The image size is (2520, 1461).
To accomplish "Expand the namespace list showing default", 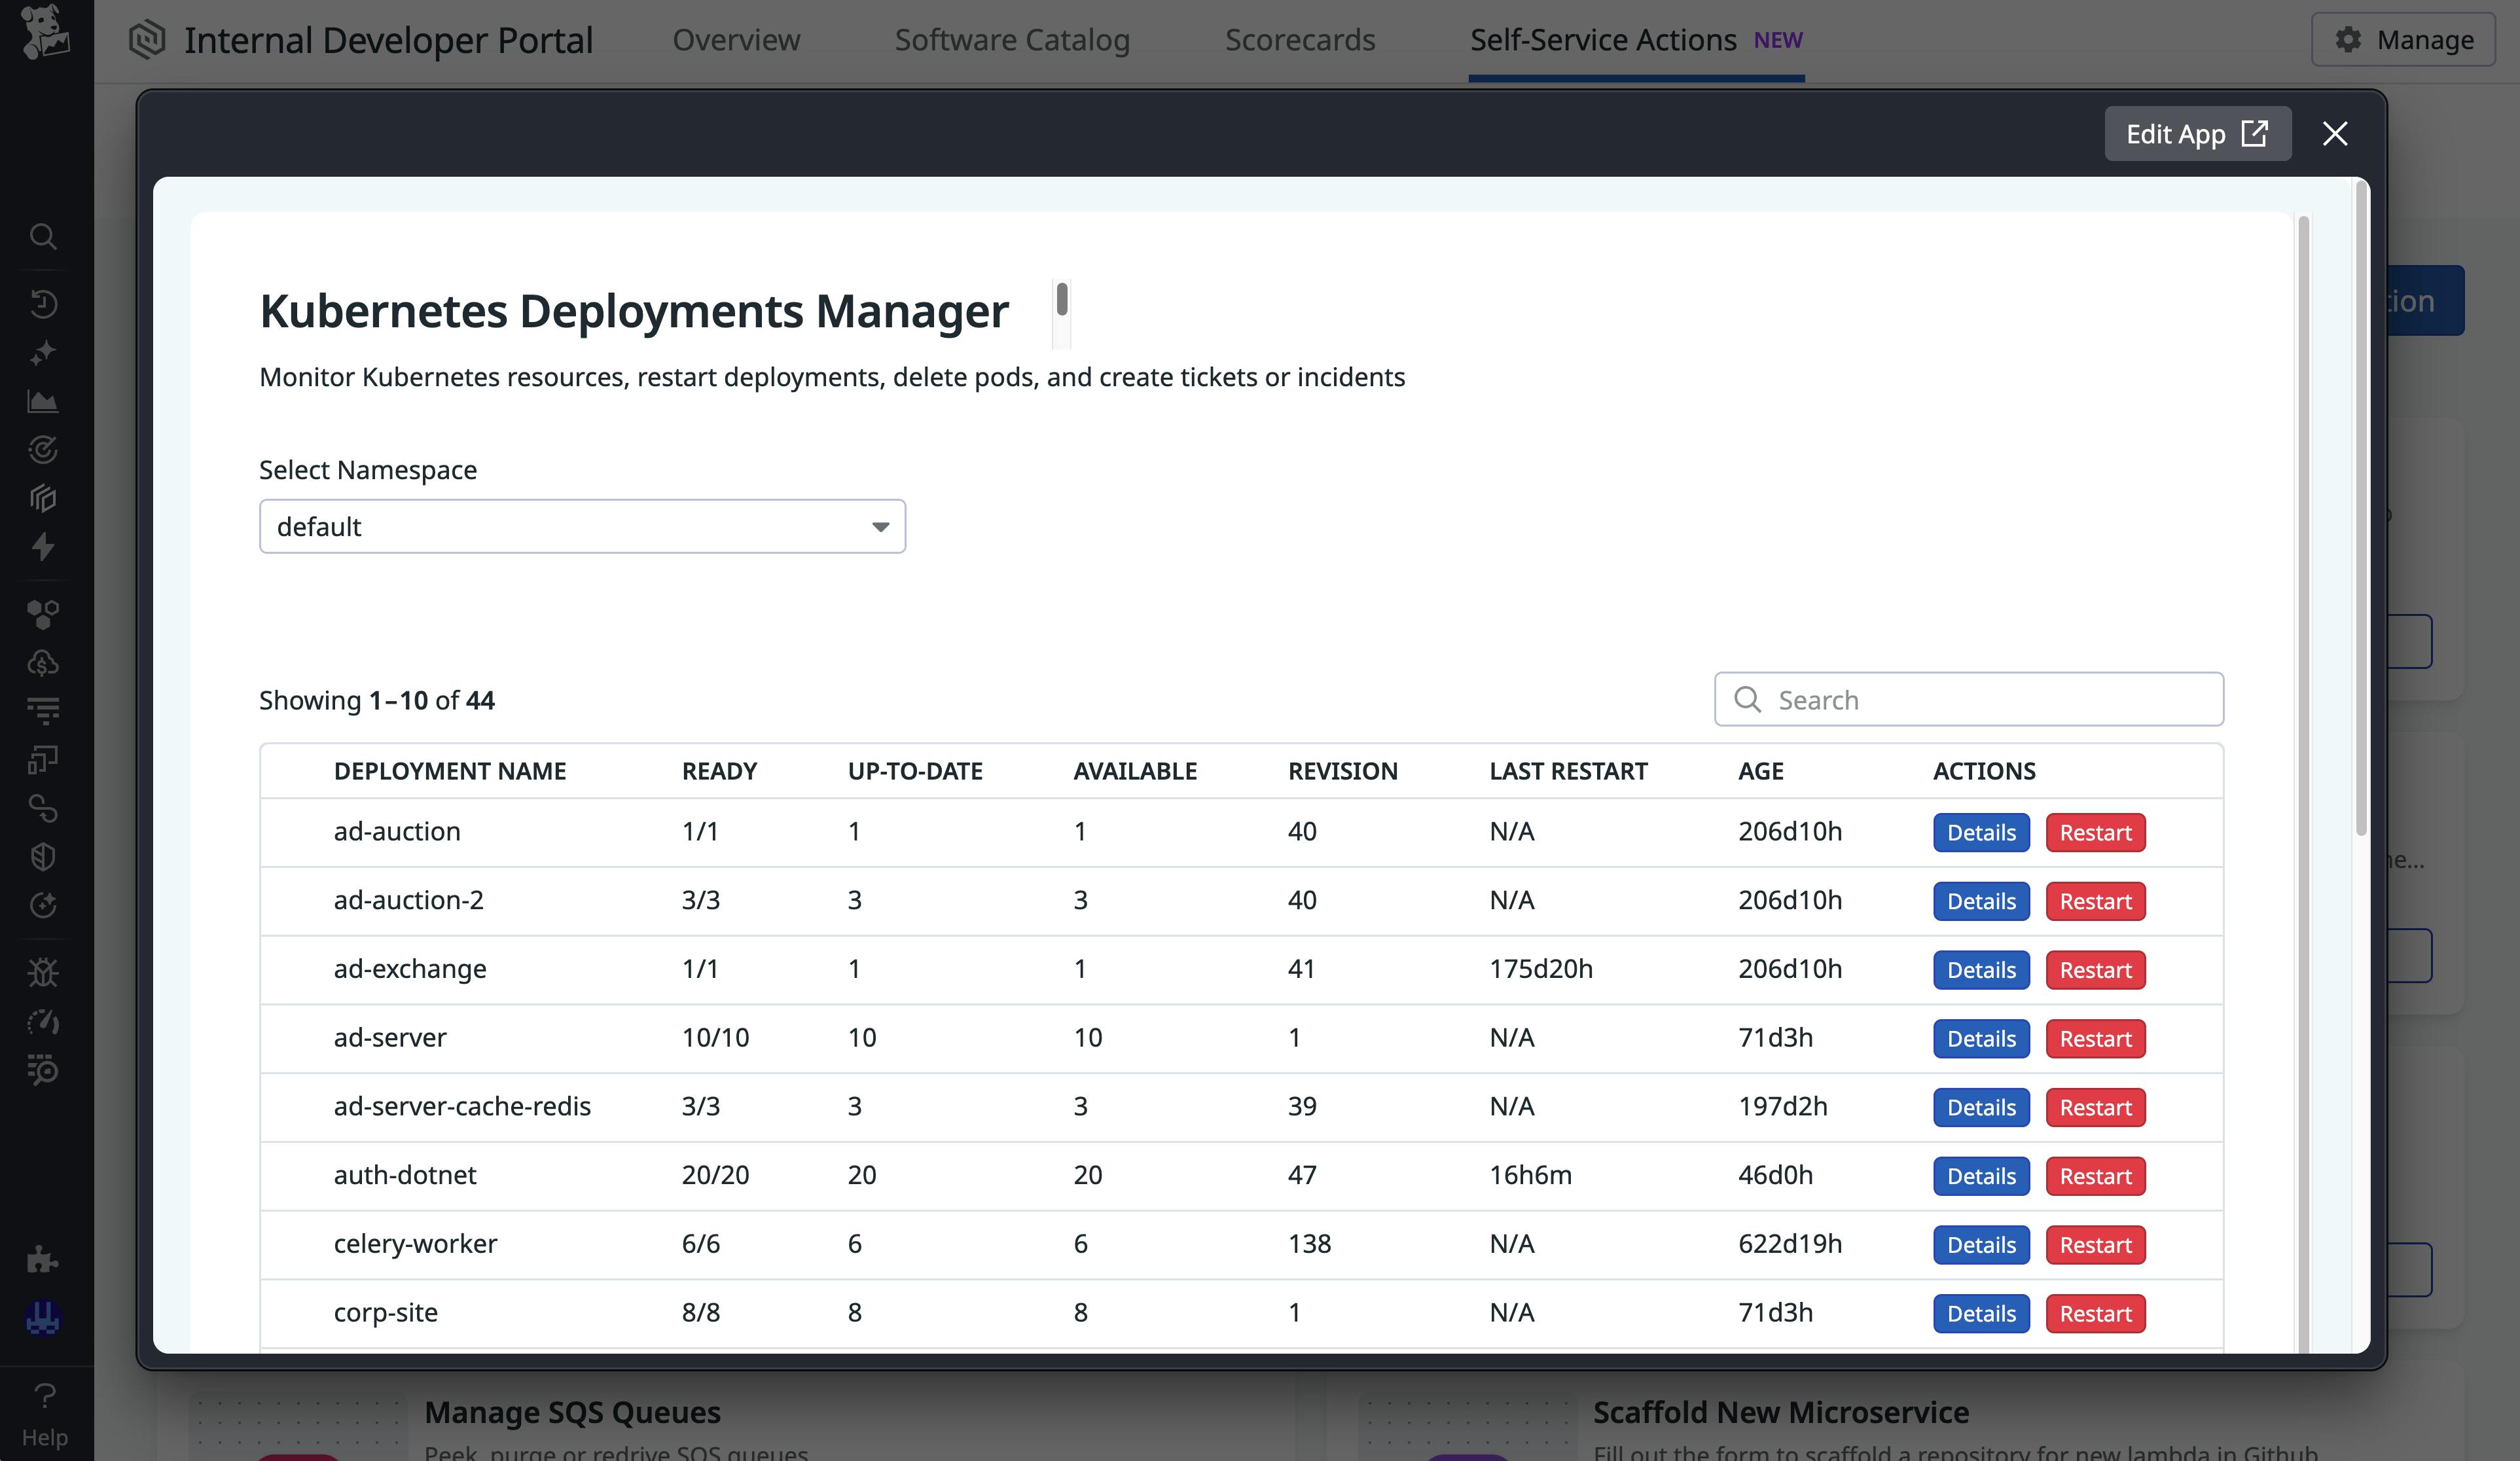I will [x=877, y=526].
